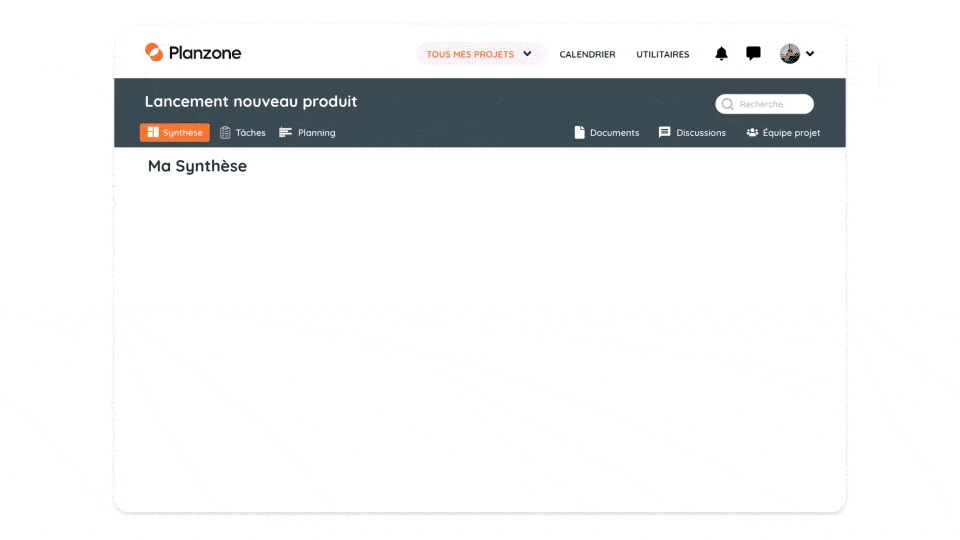This screenshot has width=960, height=540.
Task: Click the Discussions speech bubble icon
Action: click(x=664, y=132)
